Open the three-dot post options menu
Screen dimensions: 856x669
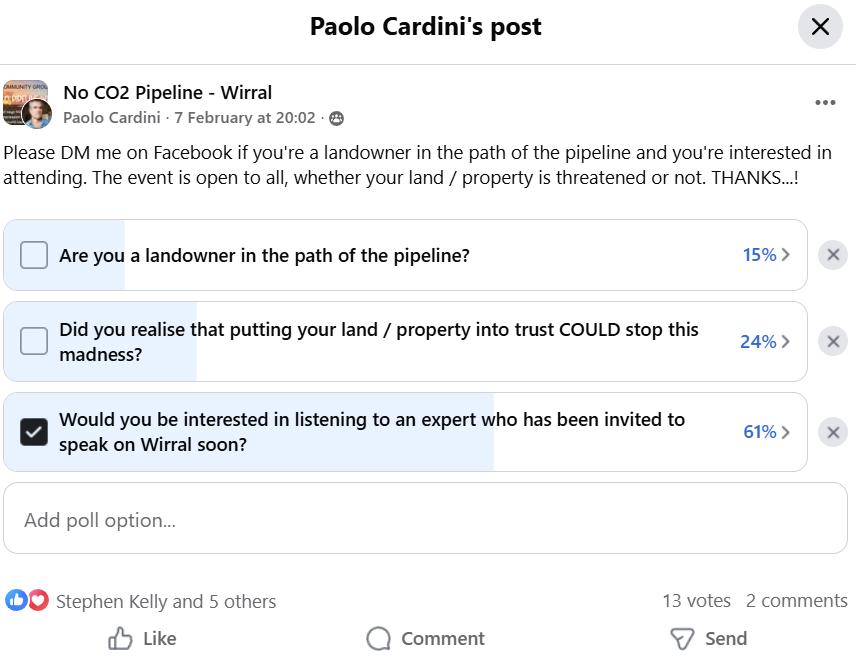coord(825,103)
